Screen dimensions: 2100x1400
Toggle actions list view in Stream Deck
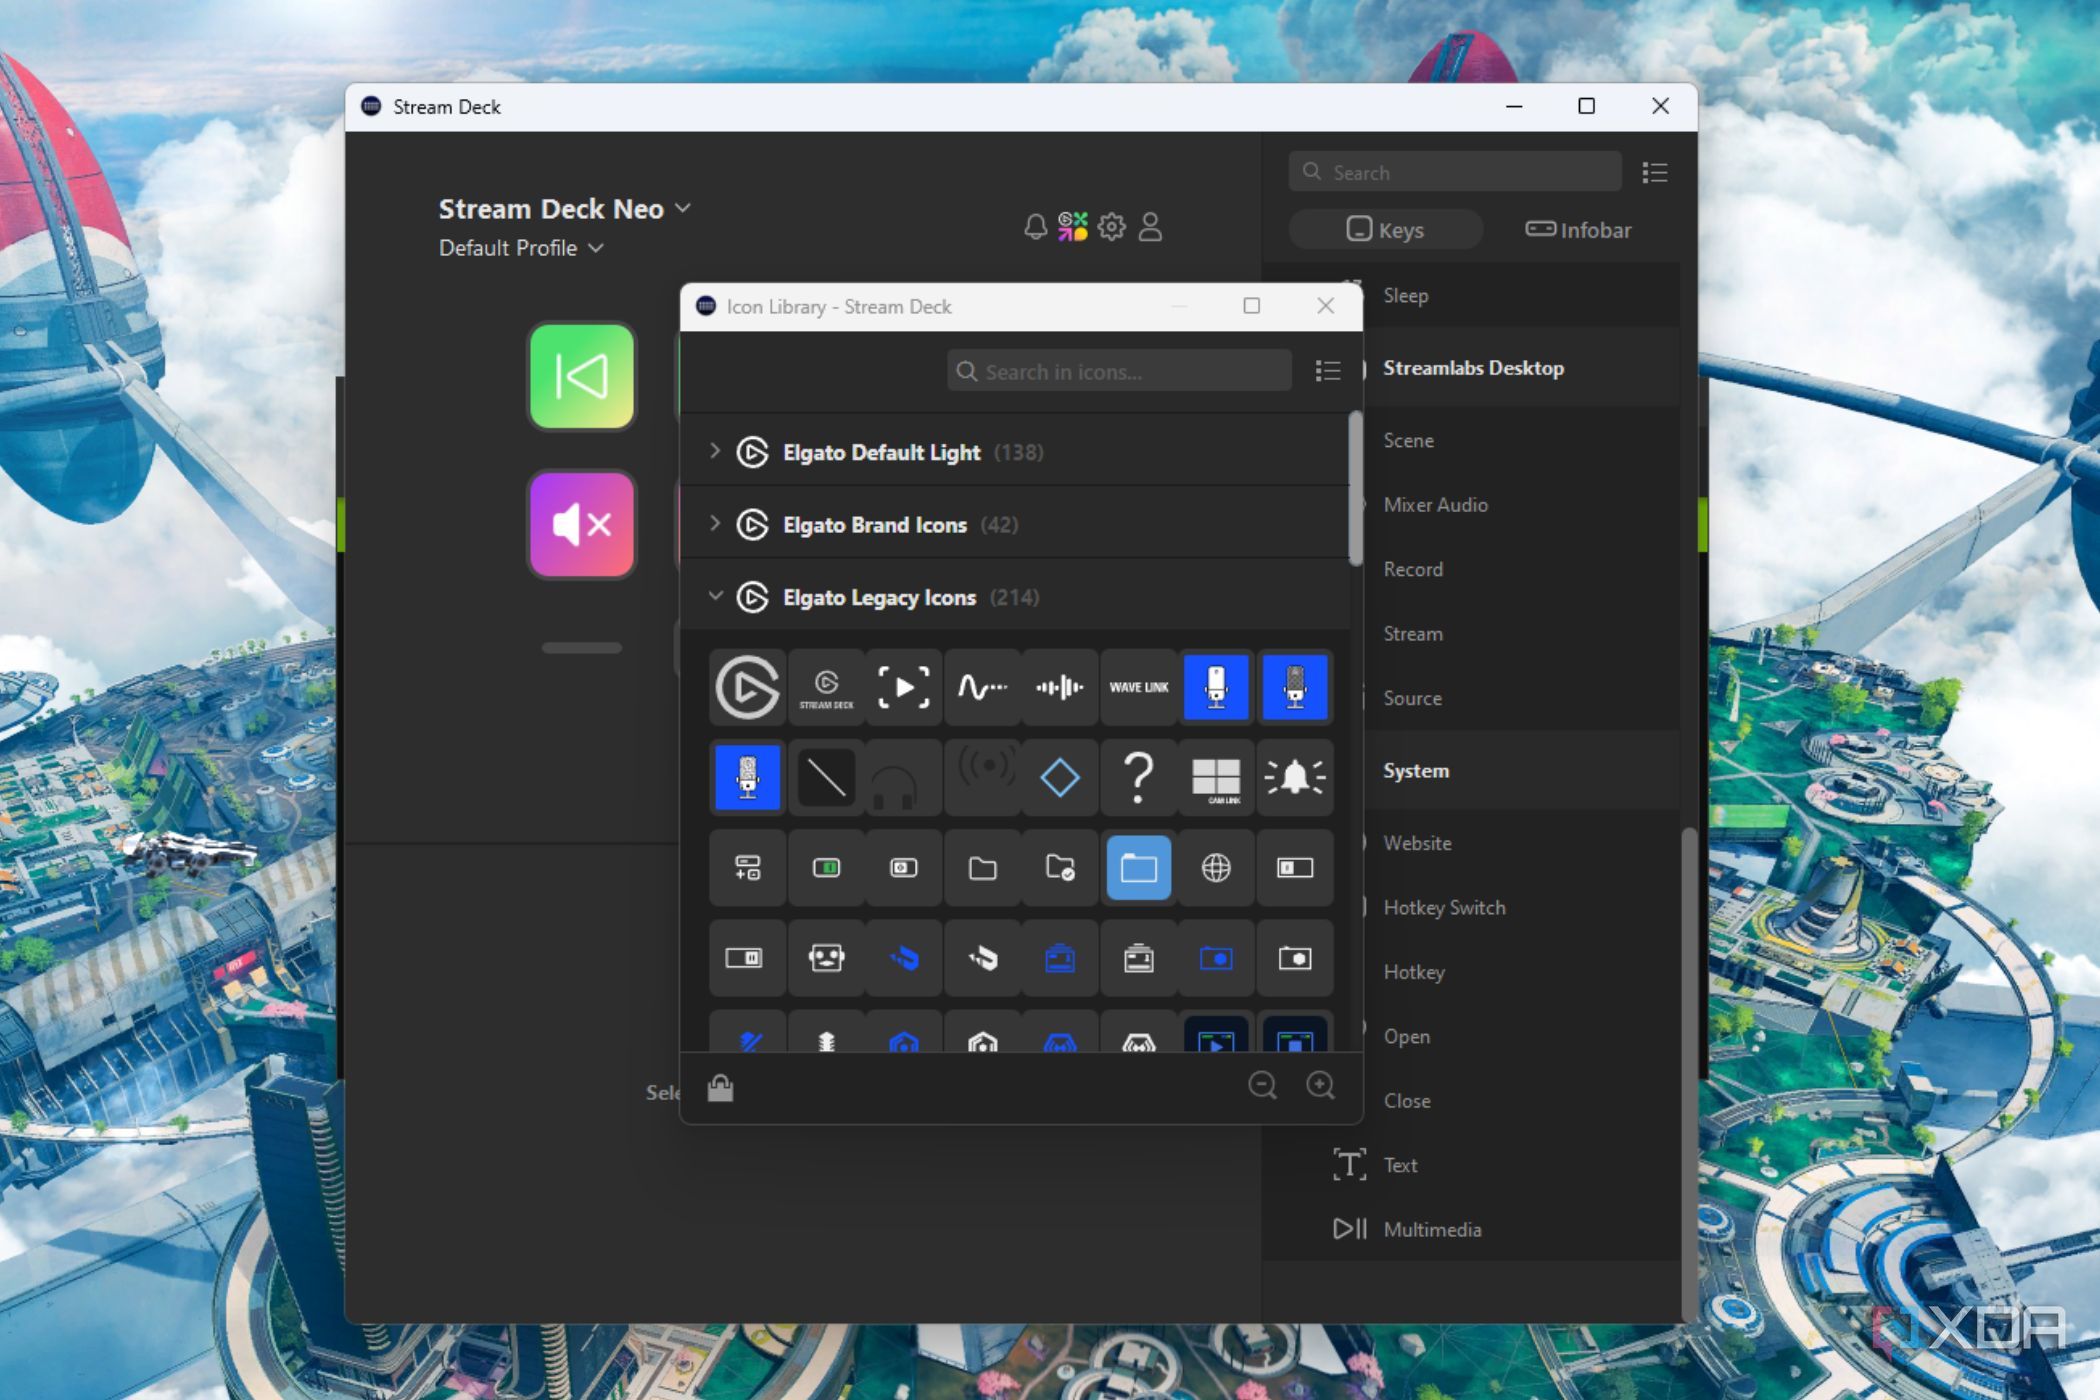coord(1655,173)
